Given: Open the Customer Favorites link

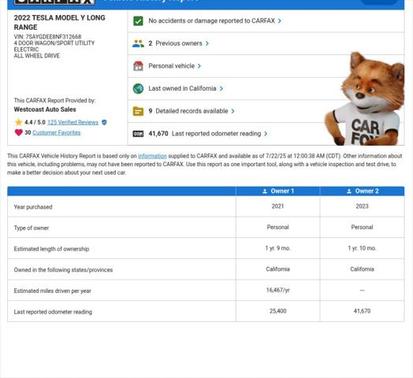Looking at the screenshot, I should [x=56, y=133].
